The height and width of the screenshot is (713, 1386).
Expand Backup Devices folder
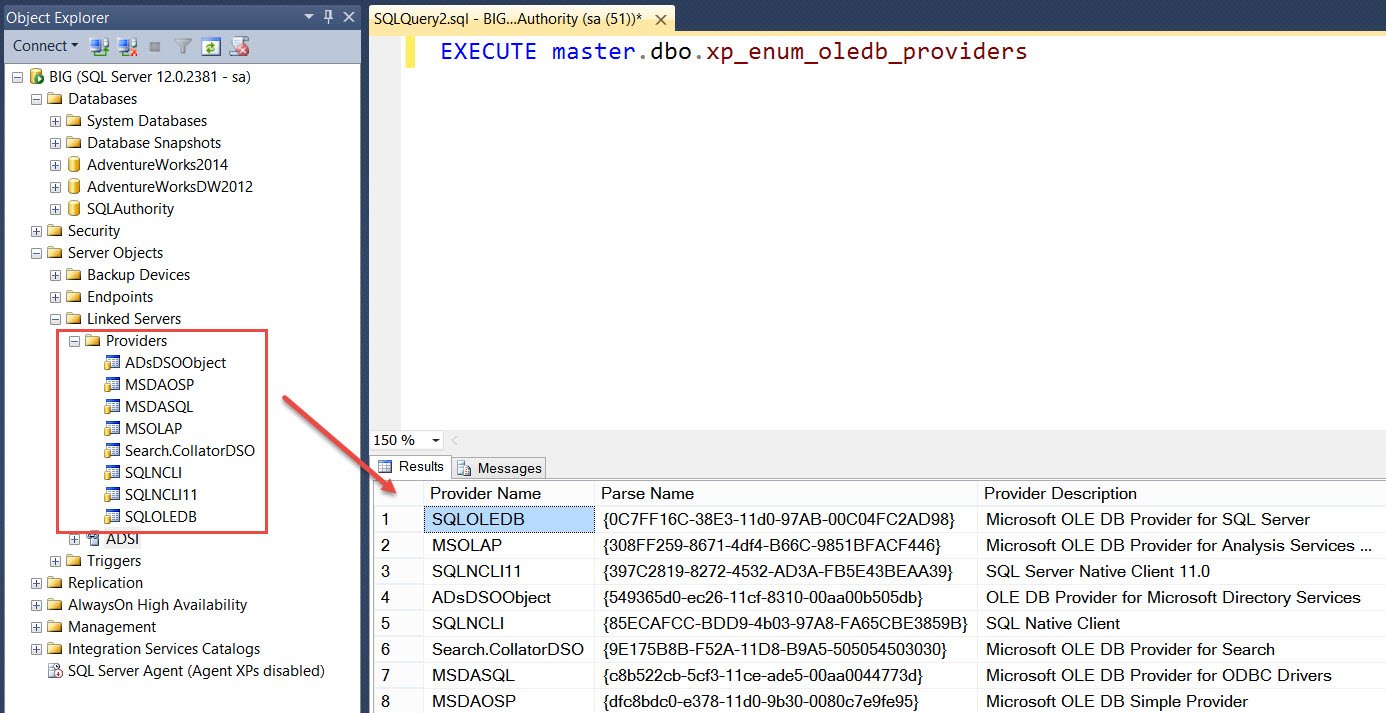[56, 275]
